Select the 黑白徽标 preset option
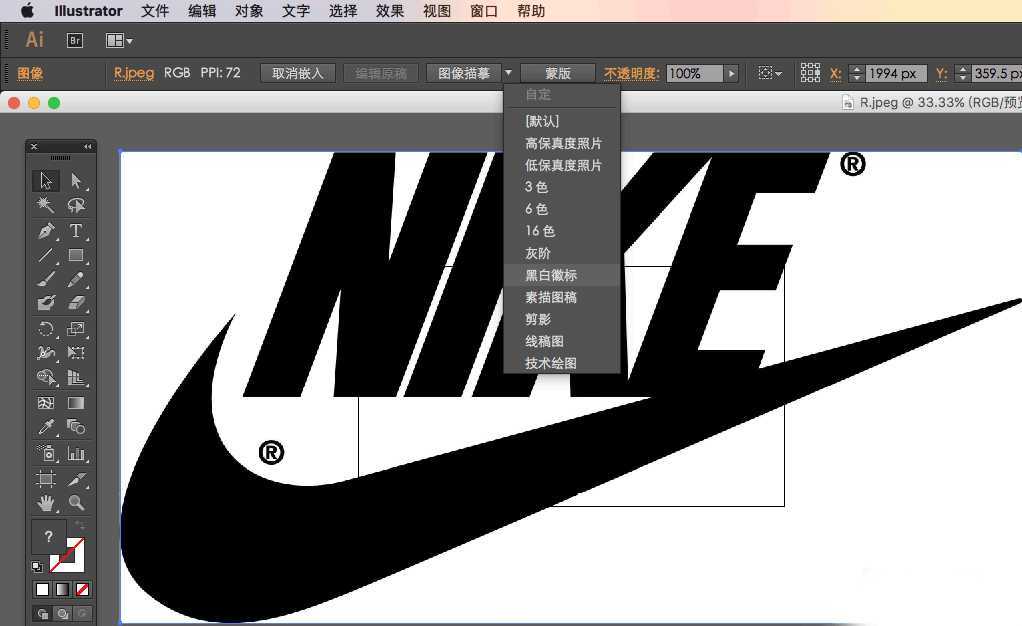Image resolution: width=1022 pixels, height=626 pixels. tap(551, 274)
